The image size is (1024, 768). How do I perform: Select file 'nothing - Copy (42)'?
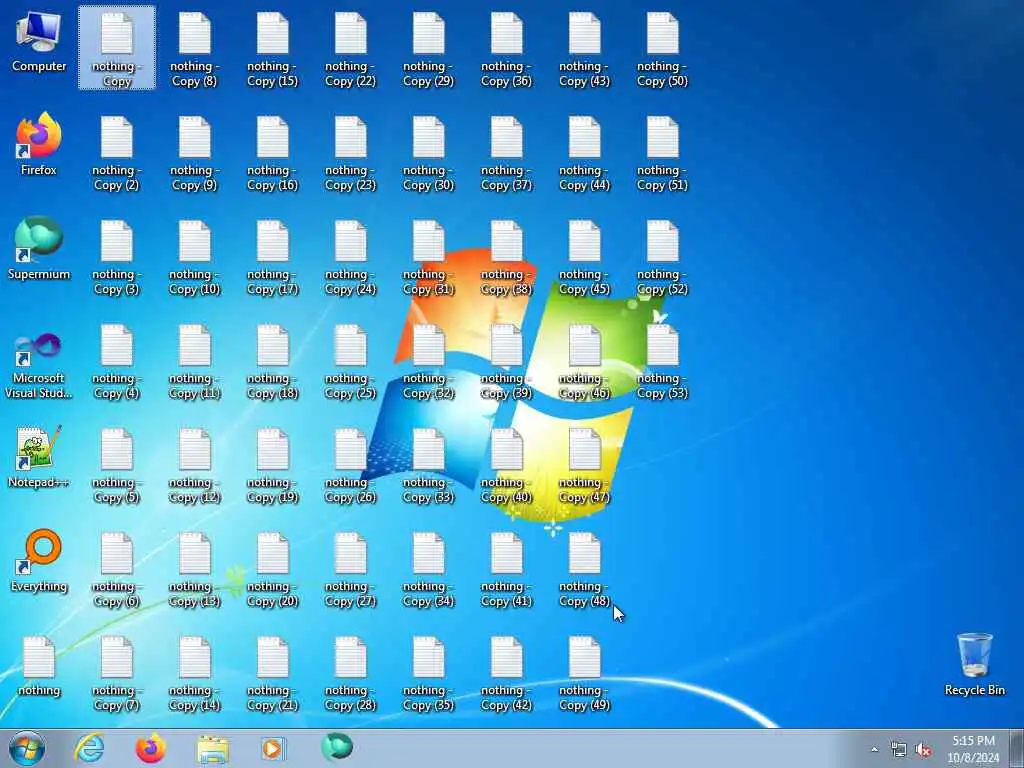(x=506, y=674)
